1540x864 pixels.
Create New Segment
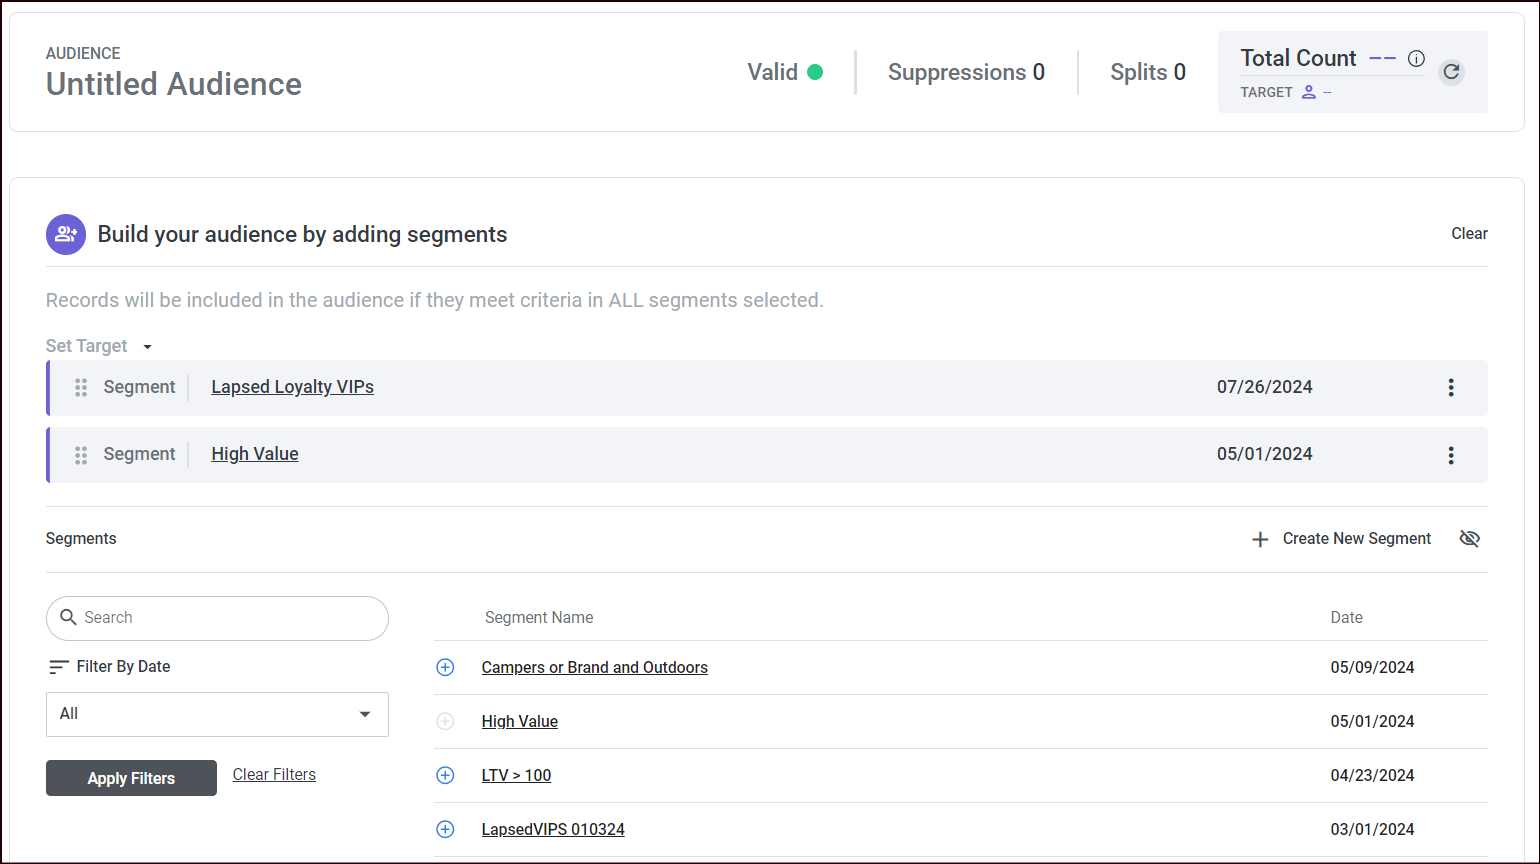(1342, 539)
